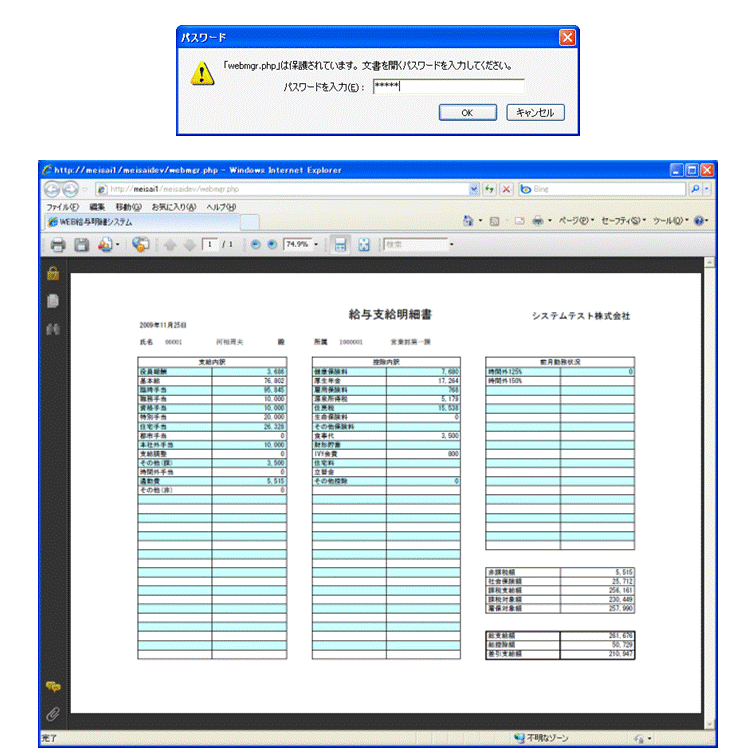Click OK in the password dialog
This screenshot has width=756, height=756.
(x=467, y=112)
